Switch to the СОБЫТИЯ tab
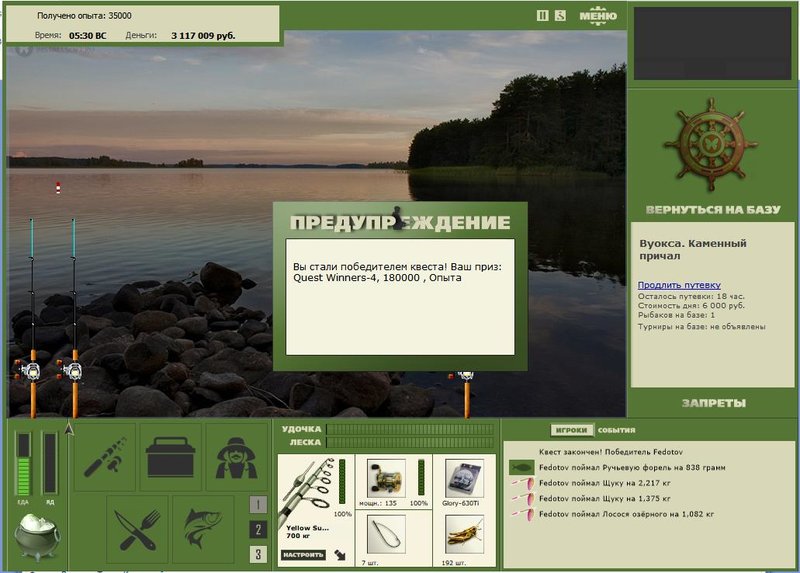This screenshot has width=800, height=573. coord(616,430)
